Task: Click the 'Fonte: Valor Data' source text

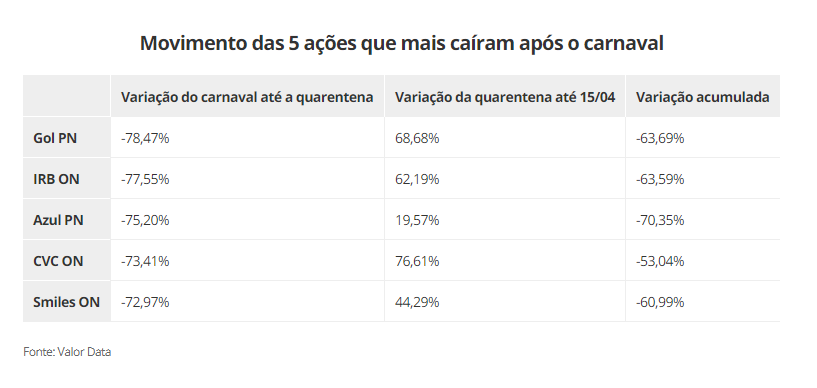Action: click(x=67, y=352)
